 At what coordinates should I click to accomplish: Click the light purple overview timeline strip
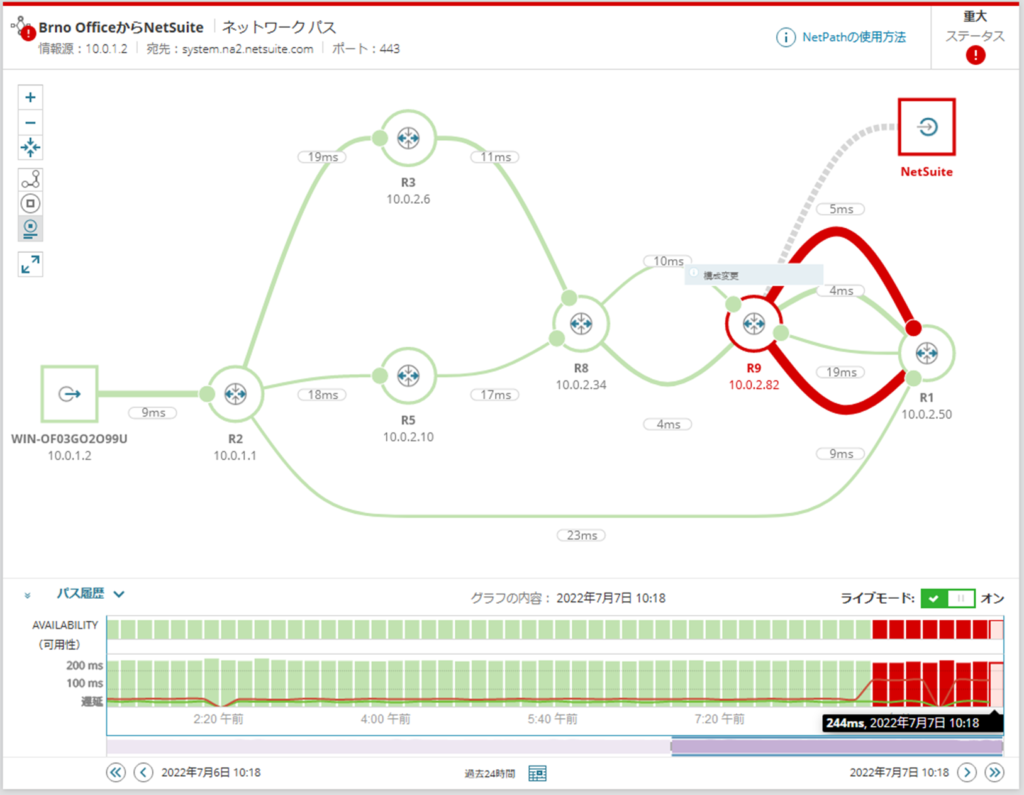[389, 747]
